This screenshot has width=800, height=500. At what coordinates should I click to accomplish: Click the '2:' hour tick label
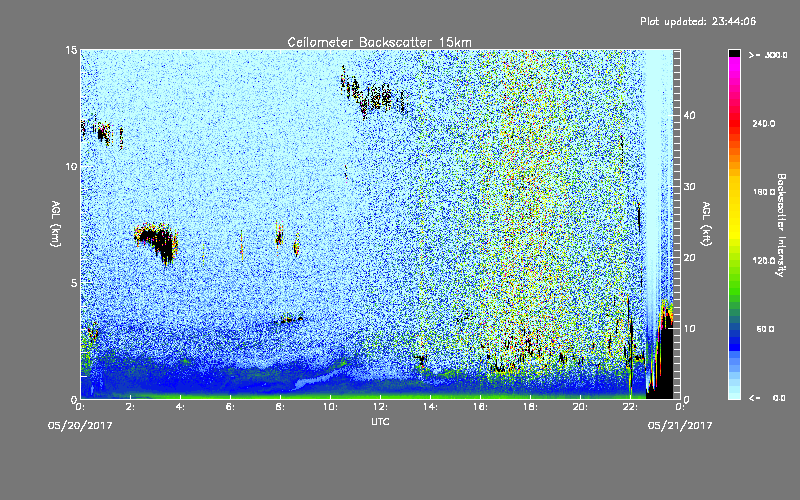coord(131,407)
